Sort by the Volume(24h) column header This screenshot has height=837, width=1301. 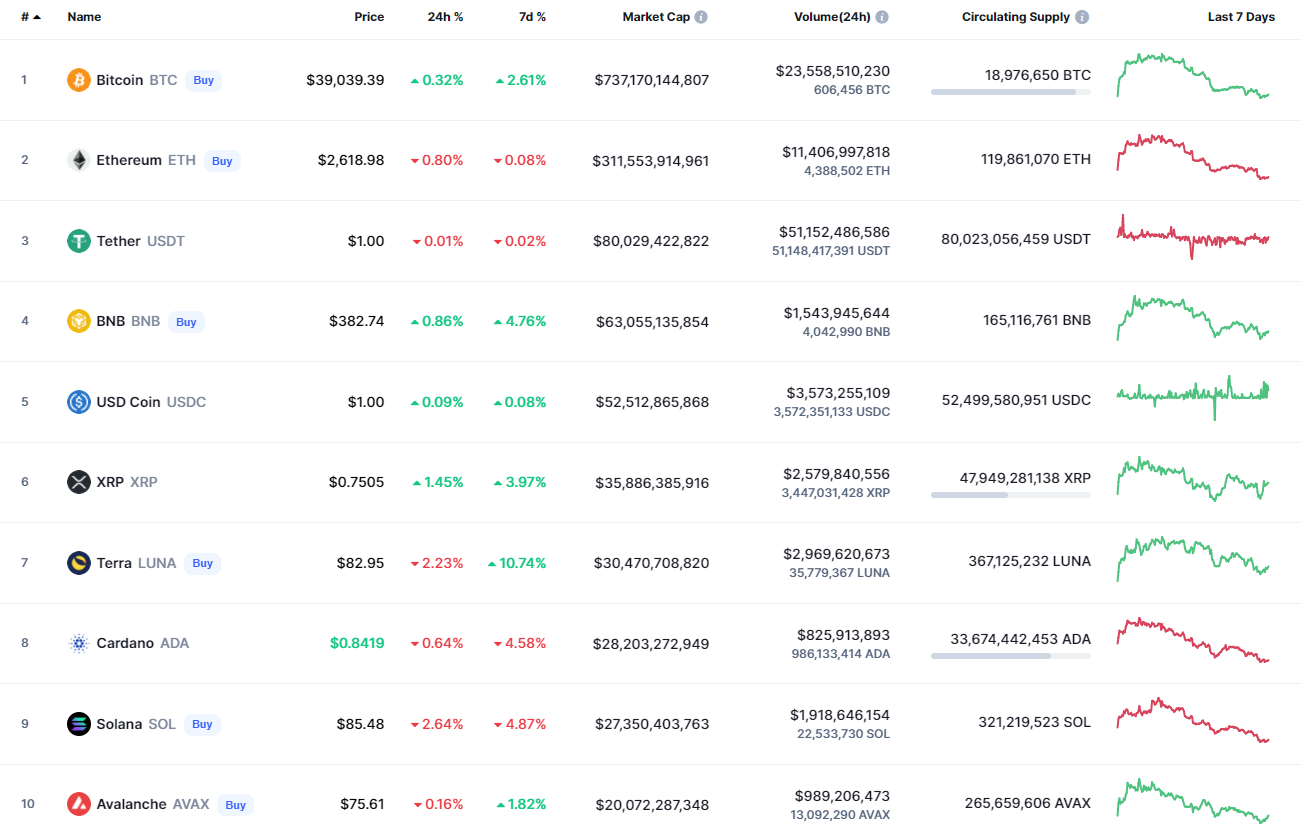[832, 17]
